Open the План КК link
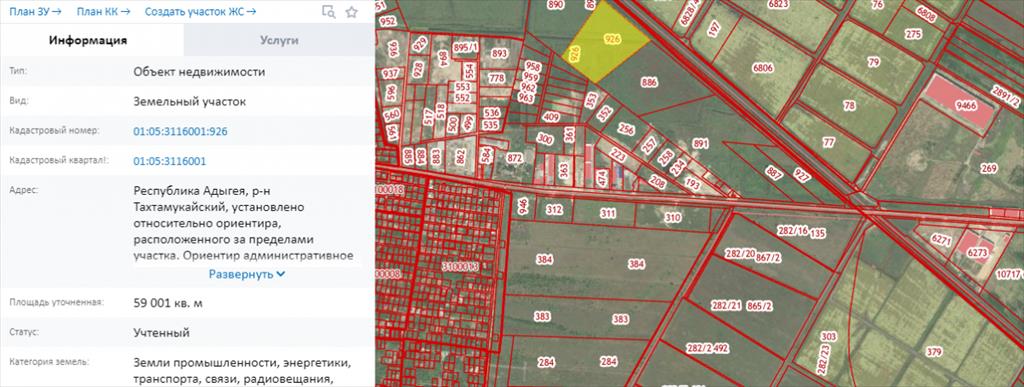Screen dimensions: 1024x387 103,12
